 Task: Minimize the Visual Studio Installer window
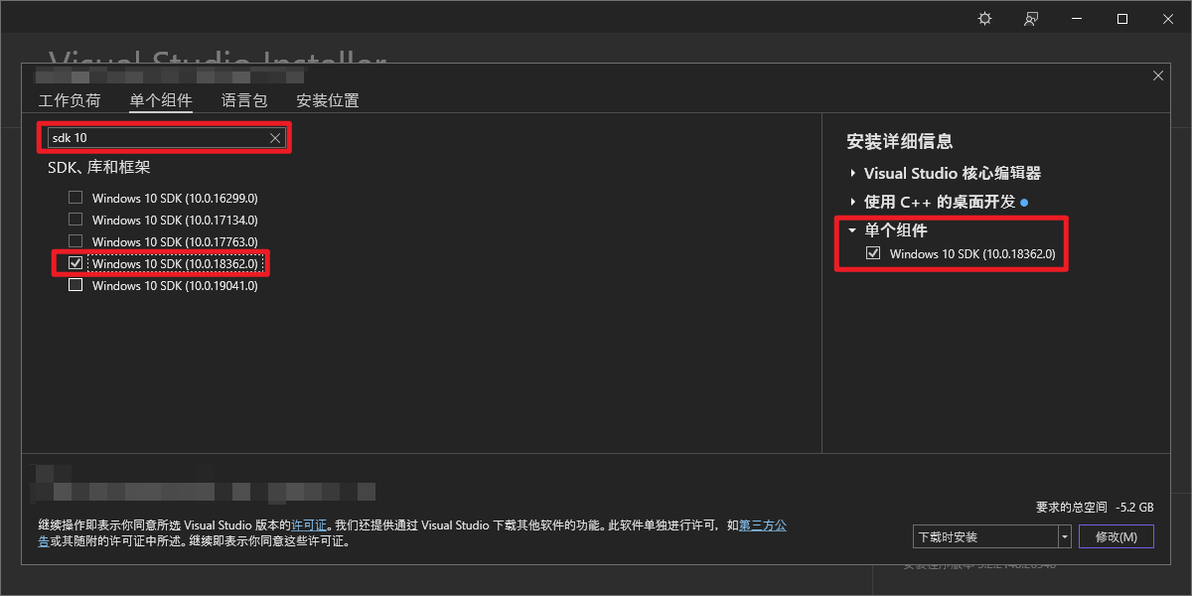[1076, 19]
